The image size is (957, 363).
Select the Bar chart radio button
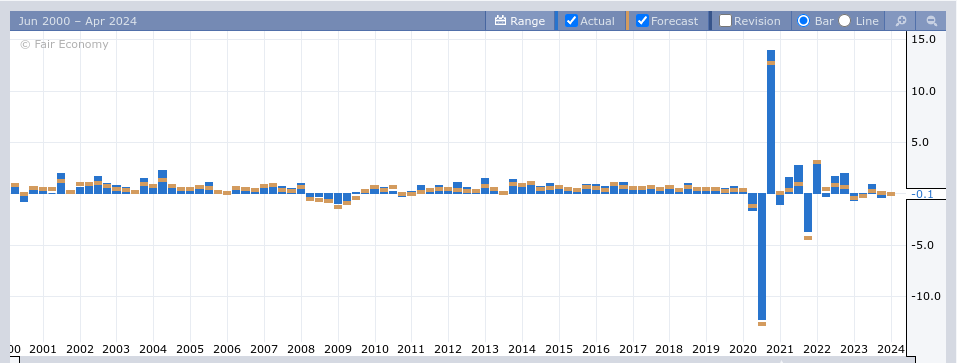coord(803,21)
